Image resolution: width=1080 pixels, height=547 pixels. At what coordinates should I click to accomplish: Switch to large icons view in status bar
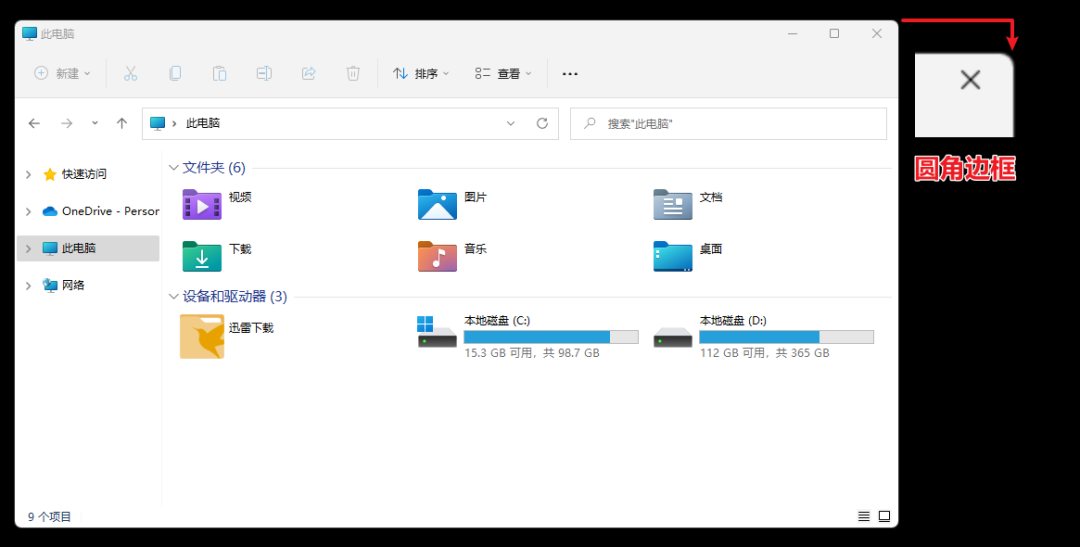884,516
